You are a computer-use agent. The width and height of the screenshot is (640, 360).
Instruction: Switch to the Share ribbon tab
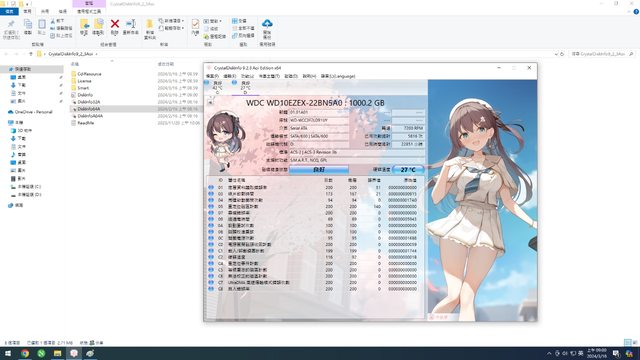click(x=45, y=11)
